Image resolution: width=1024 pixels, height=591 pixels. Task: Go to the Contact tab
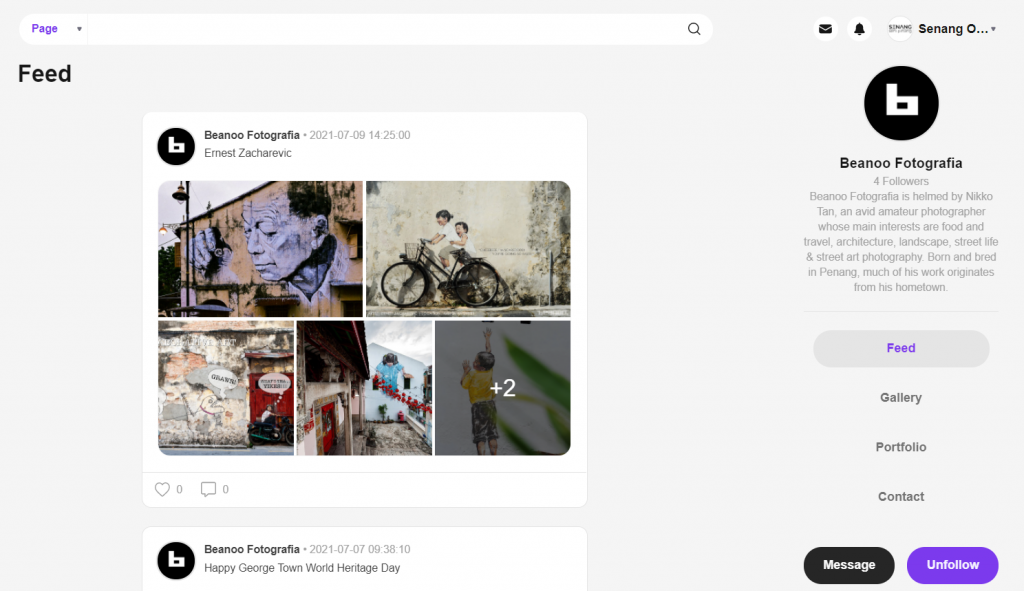coord(900,497)
